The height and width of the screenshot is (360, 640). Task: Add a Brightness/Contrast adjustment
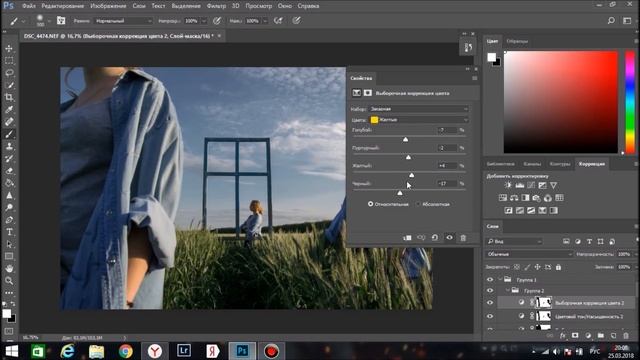tap(508, 185)
